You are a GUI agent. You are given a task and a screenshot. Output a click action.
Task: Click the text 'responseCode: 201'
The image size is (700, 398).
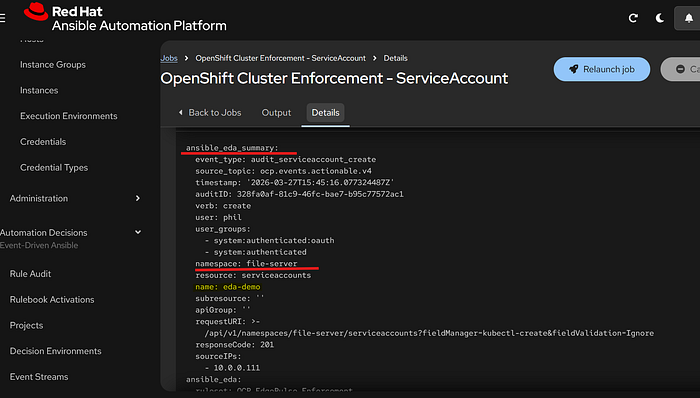(234, 344)
